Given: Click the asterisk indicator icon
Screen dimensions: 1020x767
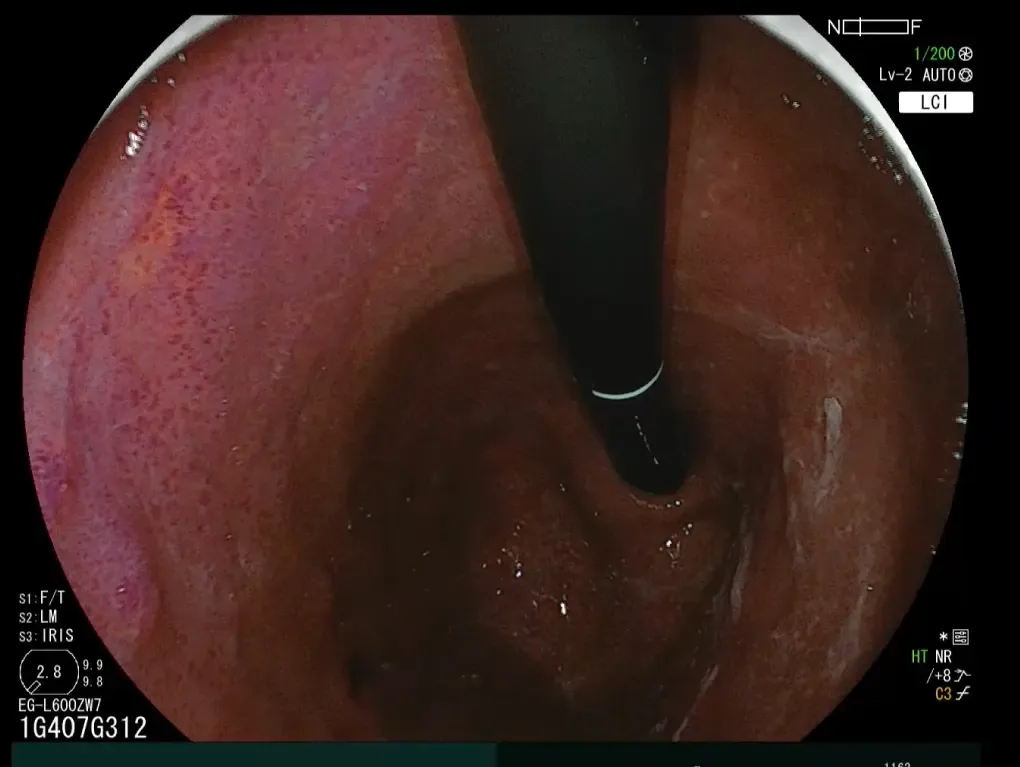Looking at the screenshot, I should pyautogui.click(x=943, y=638).
